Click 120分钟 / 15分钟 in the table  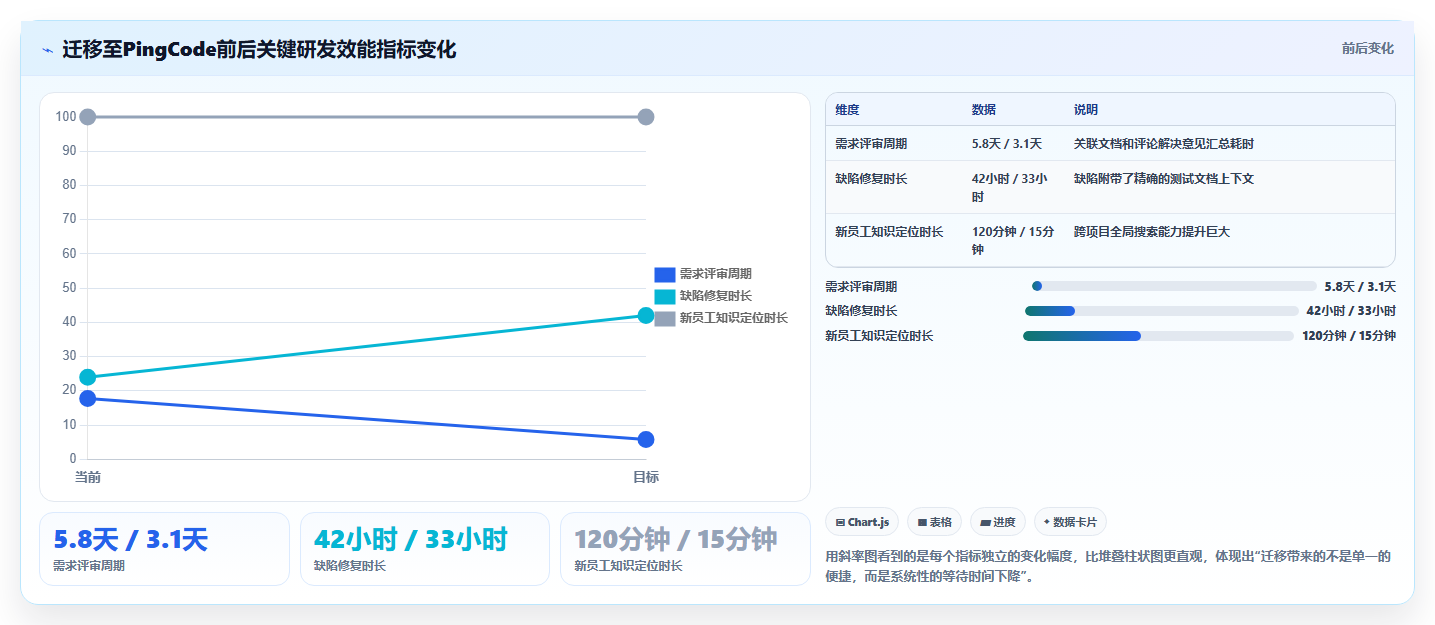(x=1013, y=241)
